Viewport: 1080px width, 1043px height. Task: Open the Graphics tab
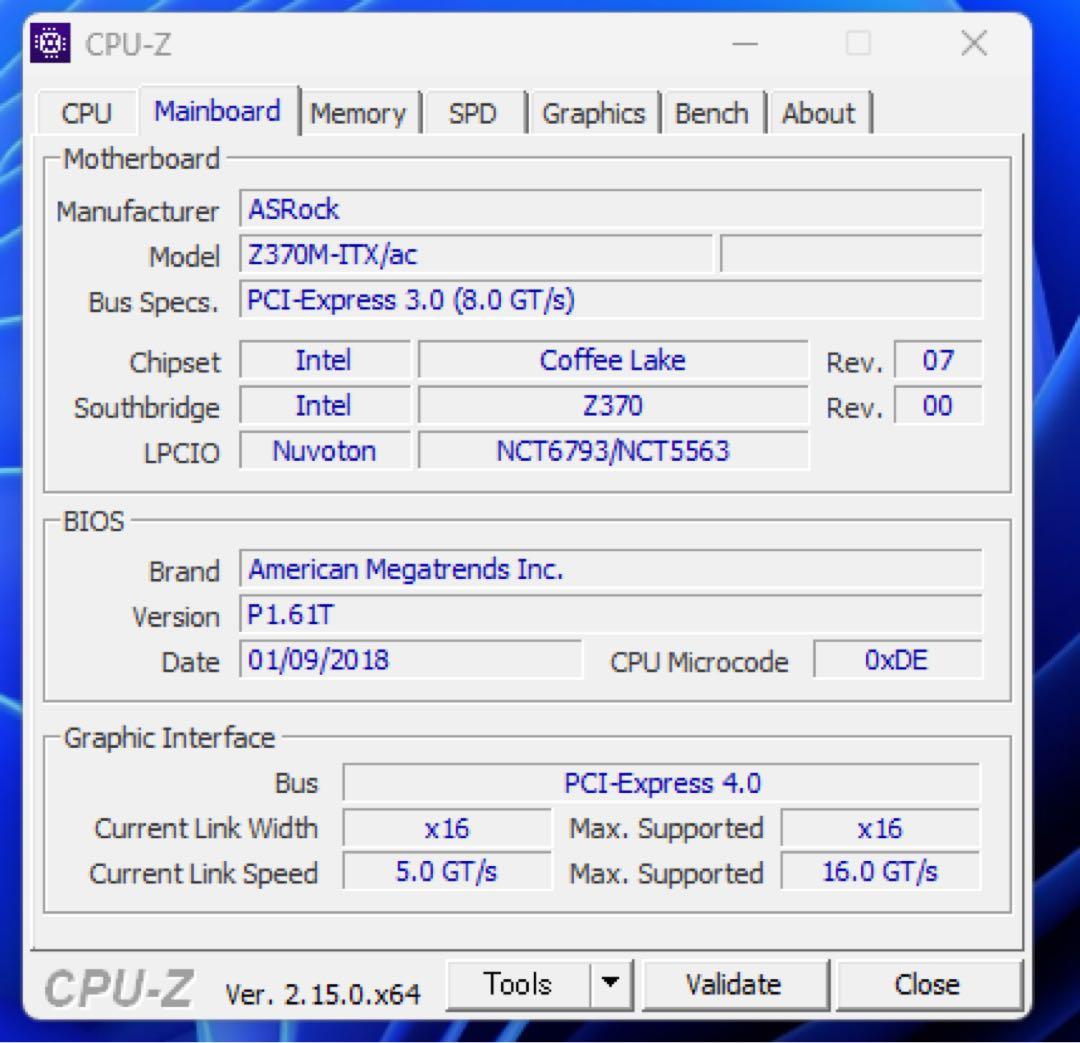(x=594, y=113)
